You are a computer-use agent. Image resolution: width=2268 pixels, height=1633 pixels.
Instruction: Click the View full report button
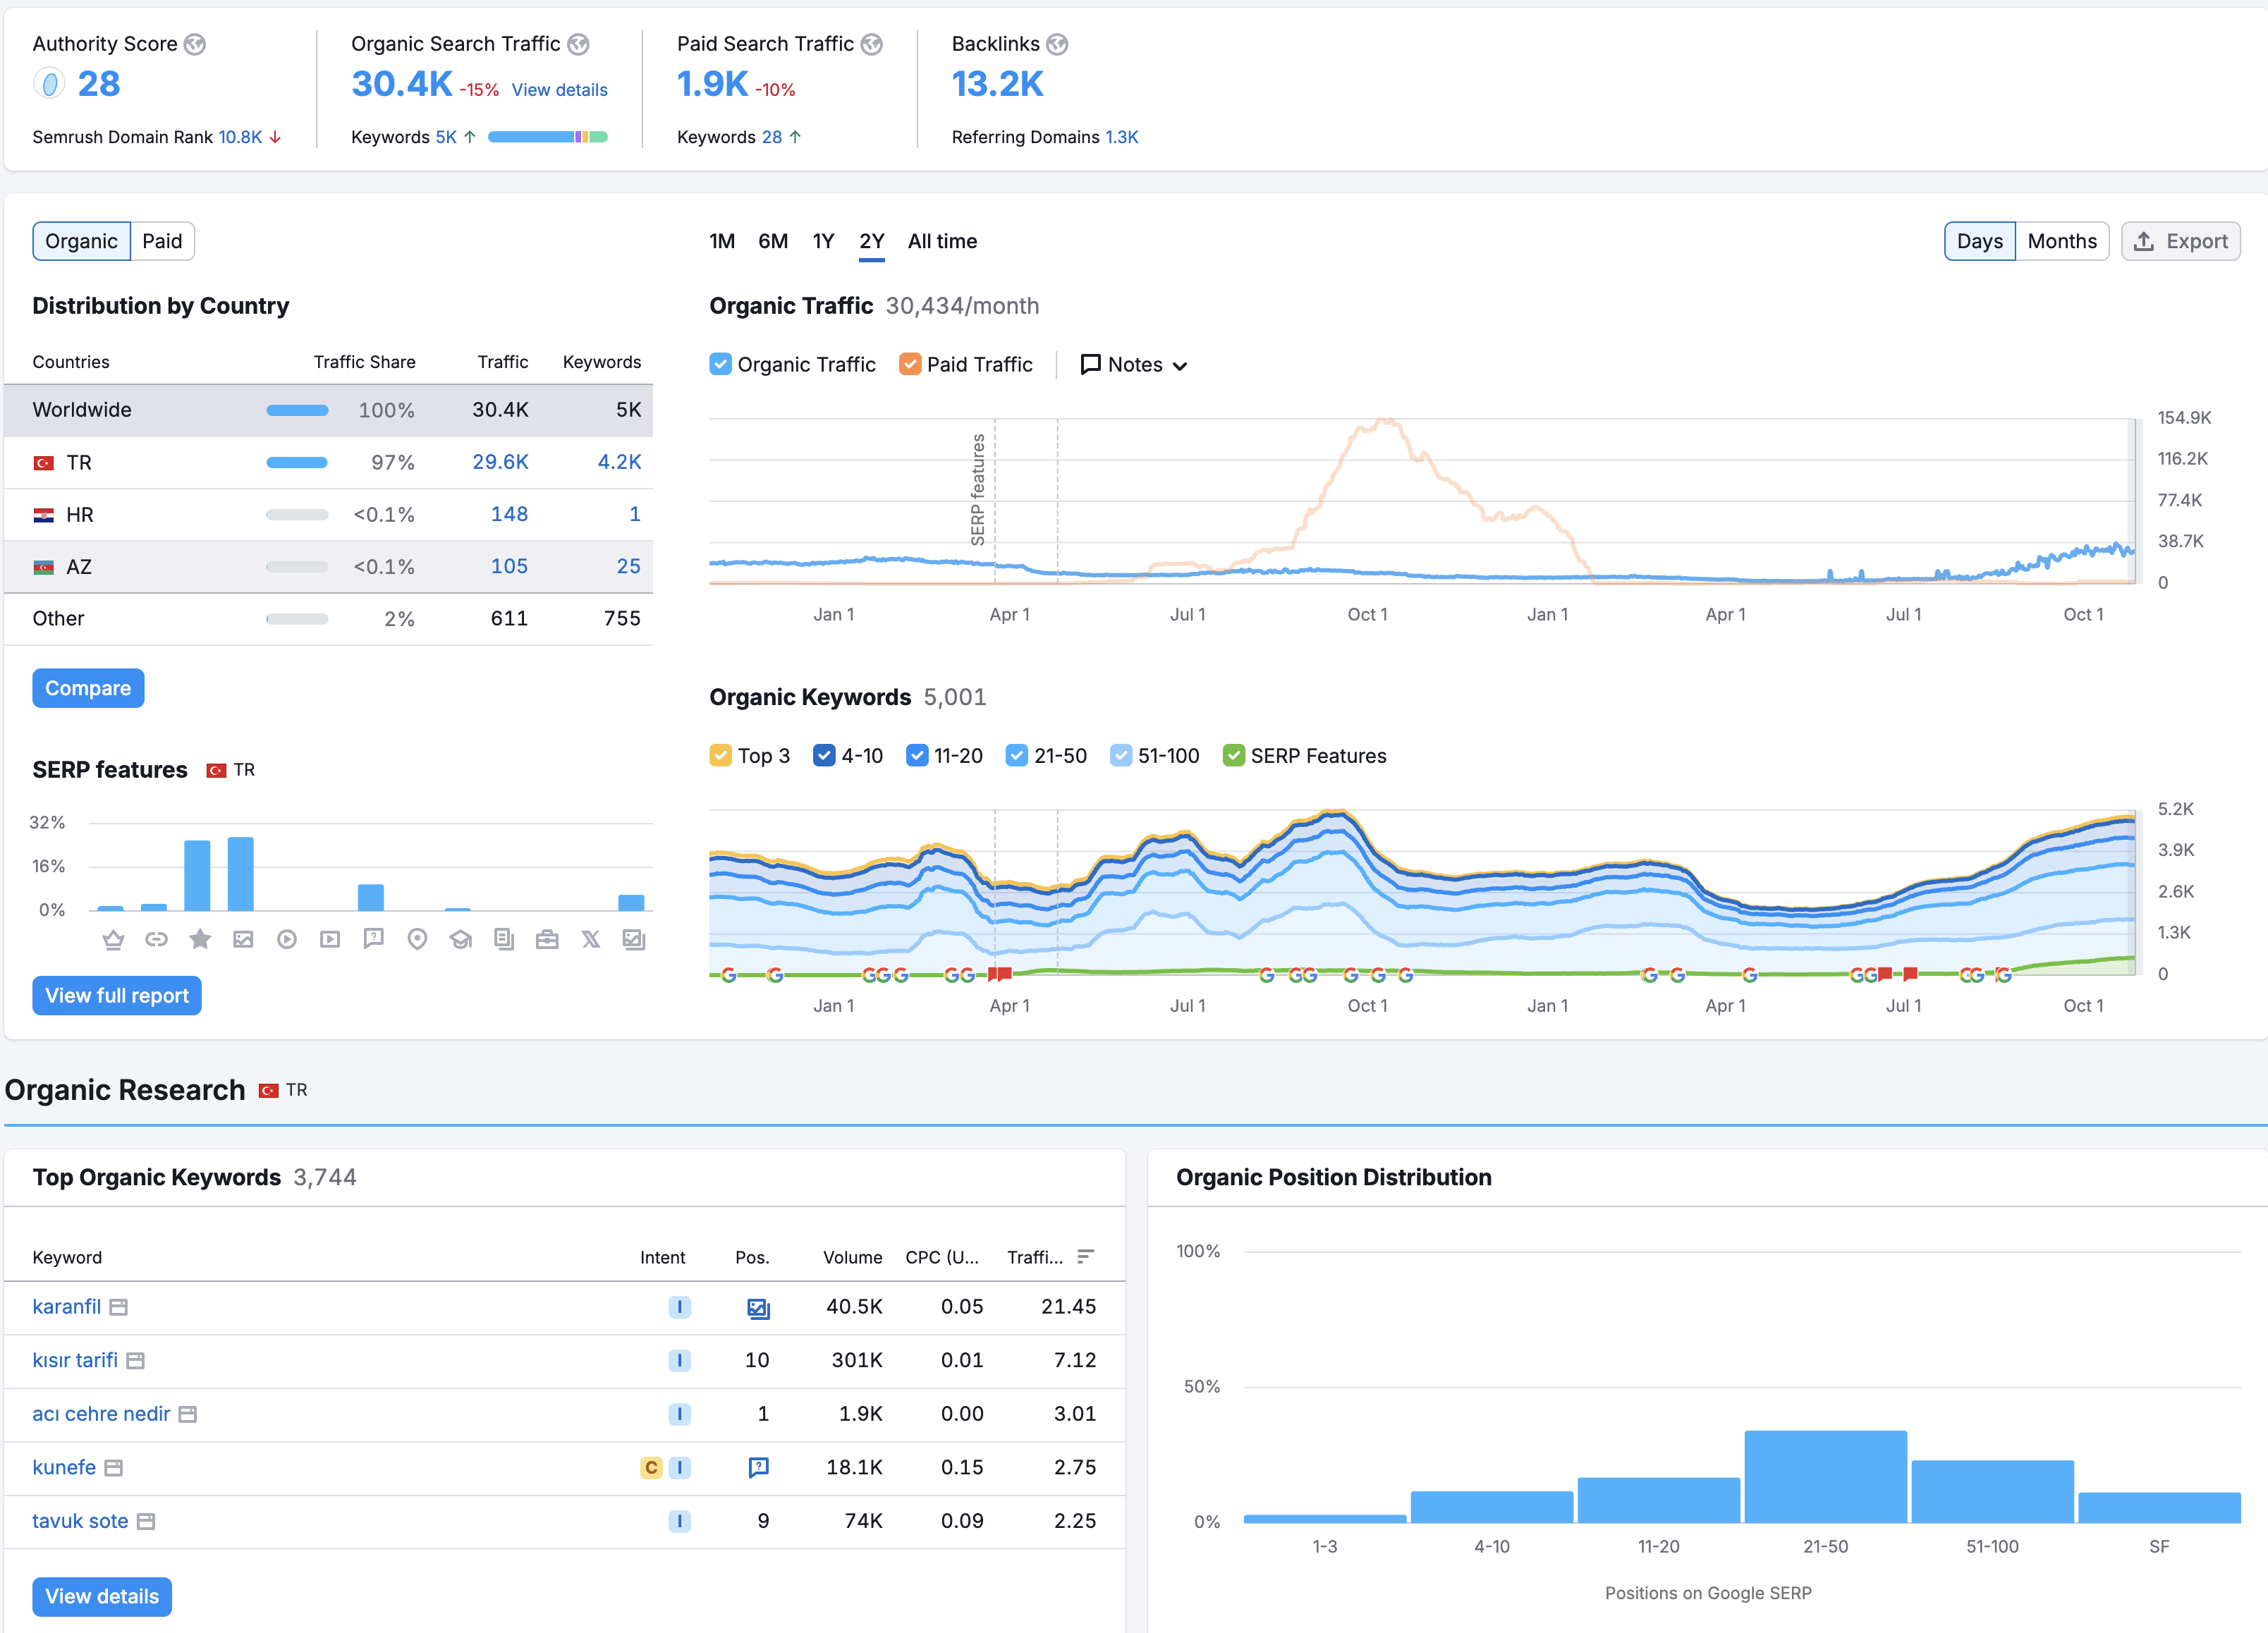(117, 995)
